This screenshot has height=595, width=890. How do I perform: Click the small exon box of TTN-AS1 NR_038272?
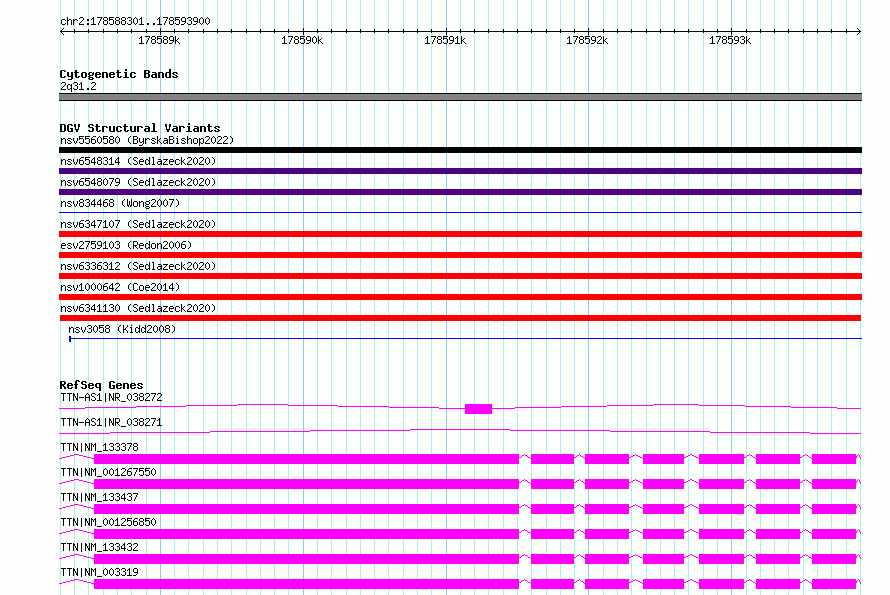click(478, 409)
